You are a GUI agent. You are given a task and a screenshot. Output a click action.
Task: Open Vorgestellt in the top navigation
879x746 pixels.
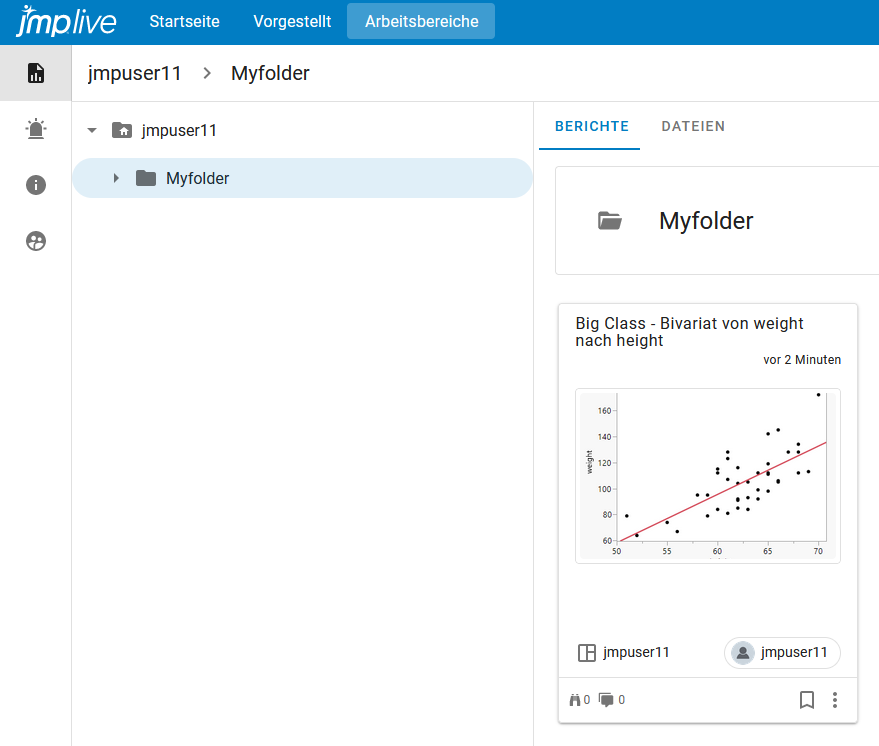point(292,21)
